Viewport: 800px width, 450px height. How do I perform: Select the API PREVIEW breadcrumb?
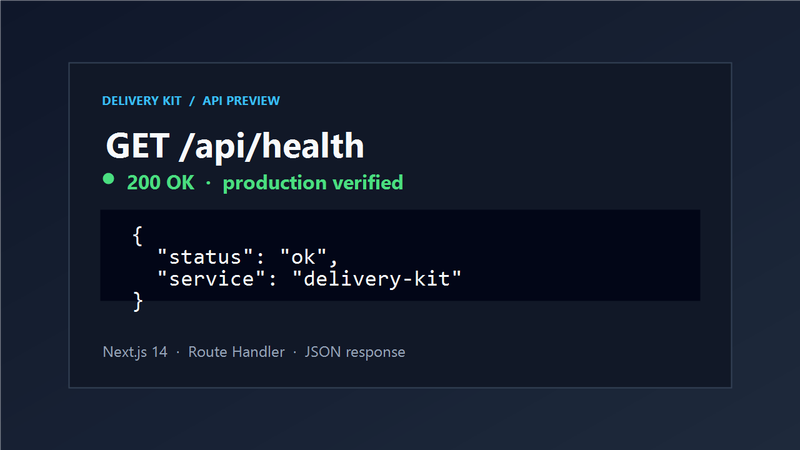click(241, 101)
